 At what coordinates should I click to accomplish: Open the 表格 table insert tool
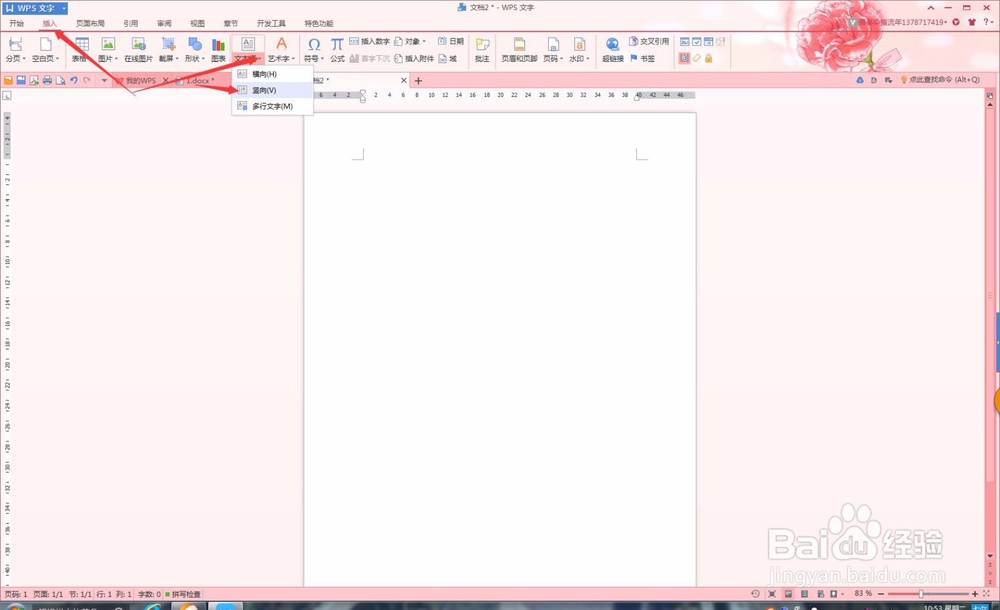pyautogui.click(x=80, y=49)
